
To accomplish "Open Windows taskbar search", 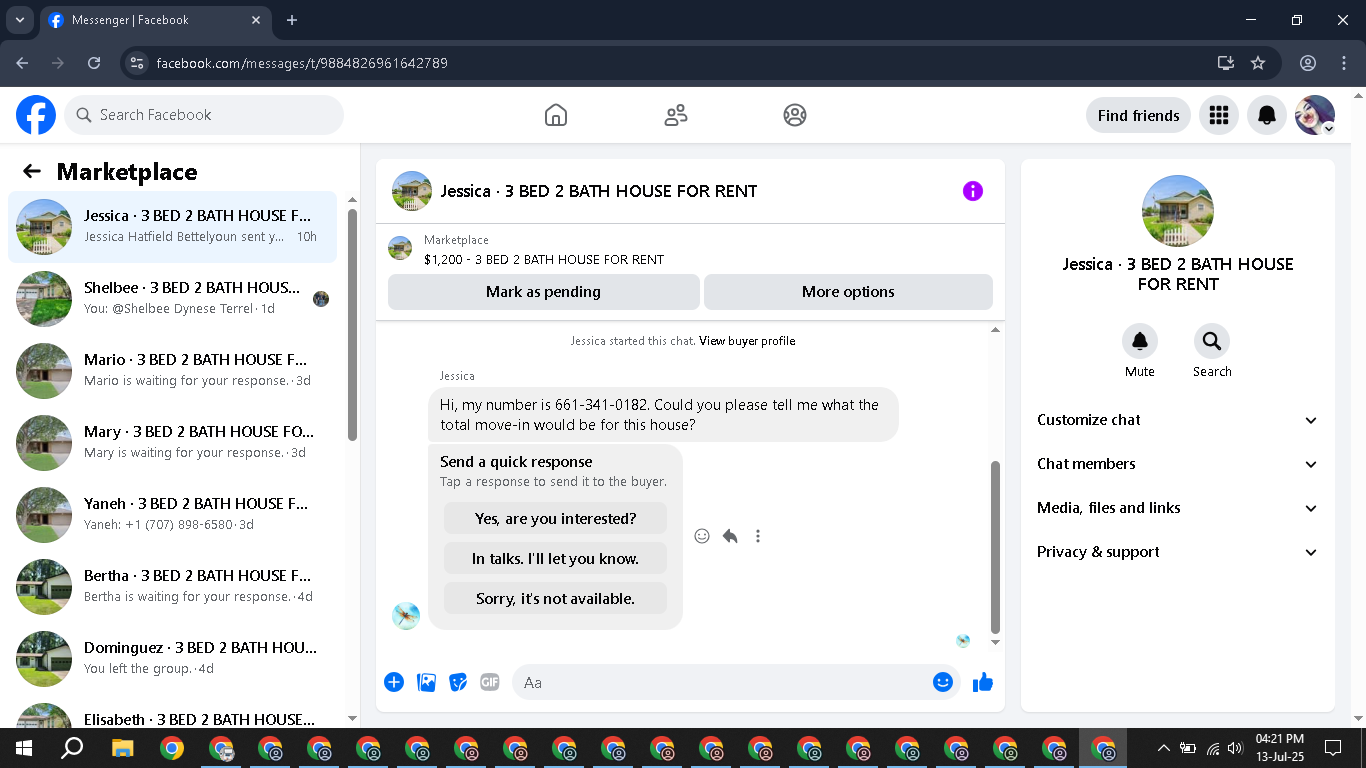I will pos(72,748).
